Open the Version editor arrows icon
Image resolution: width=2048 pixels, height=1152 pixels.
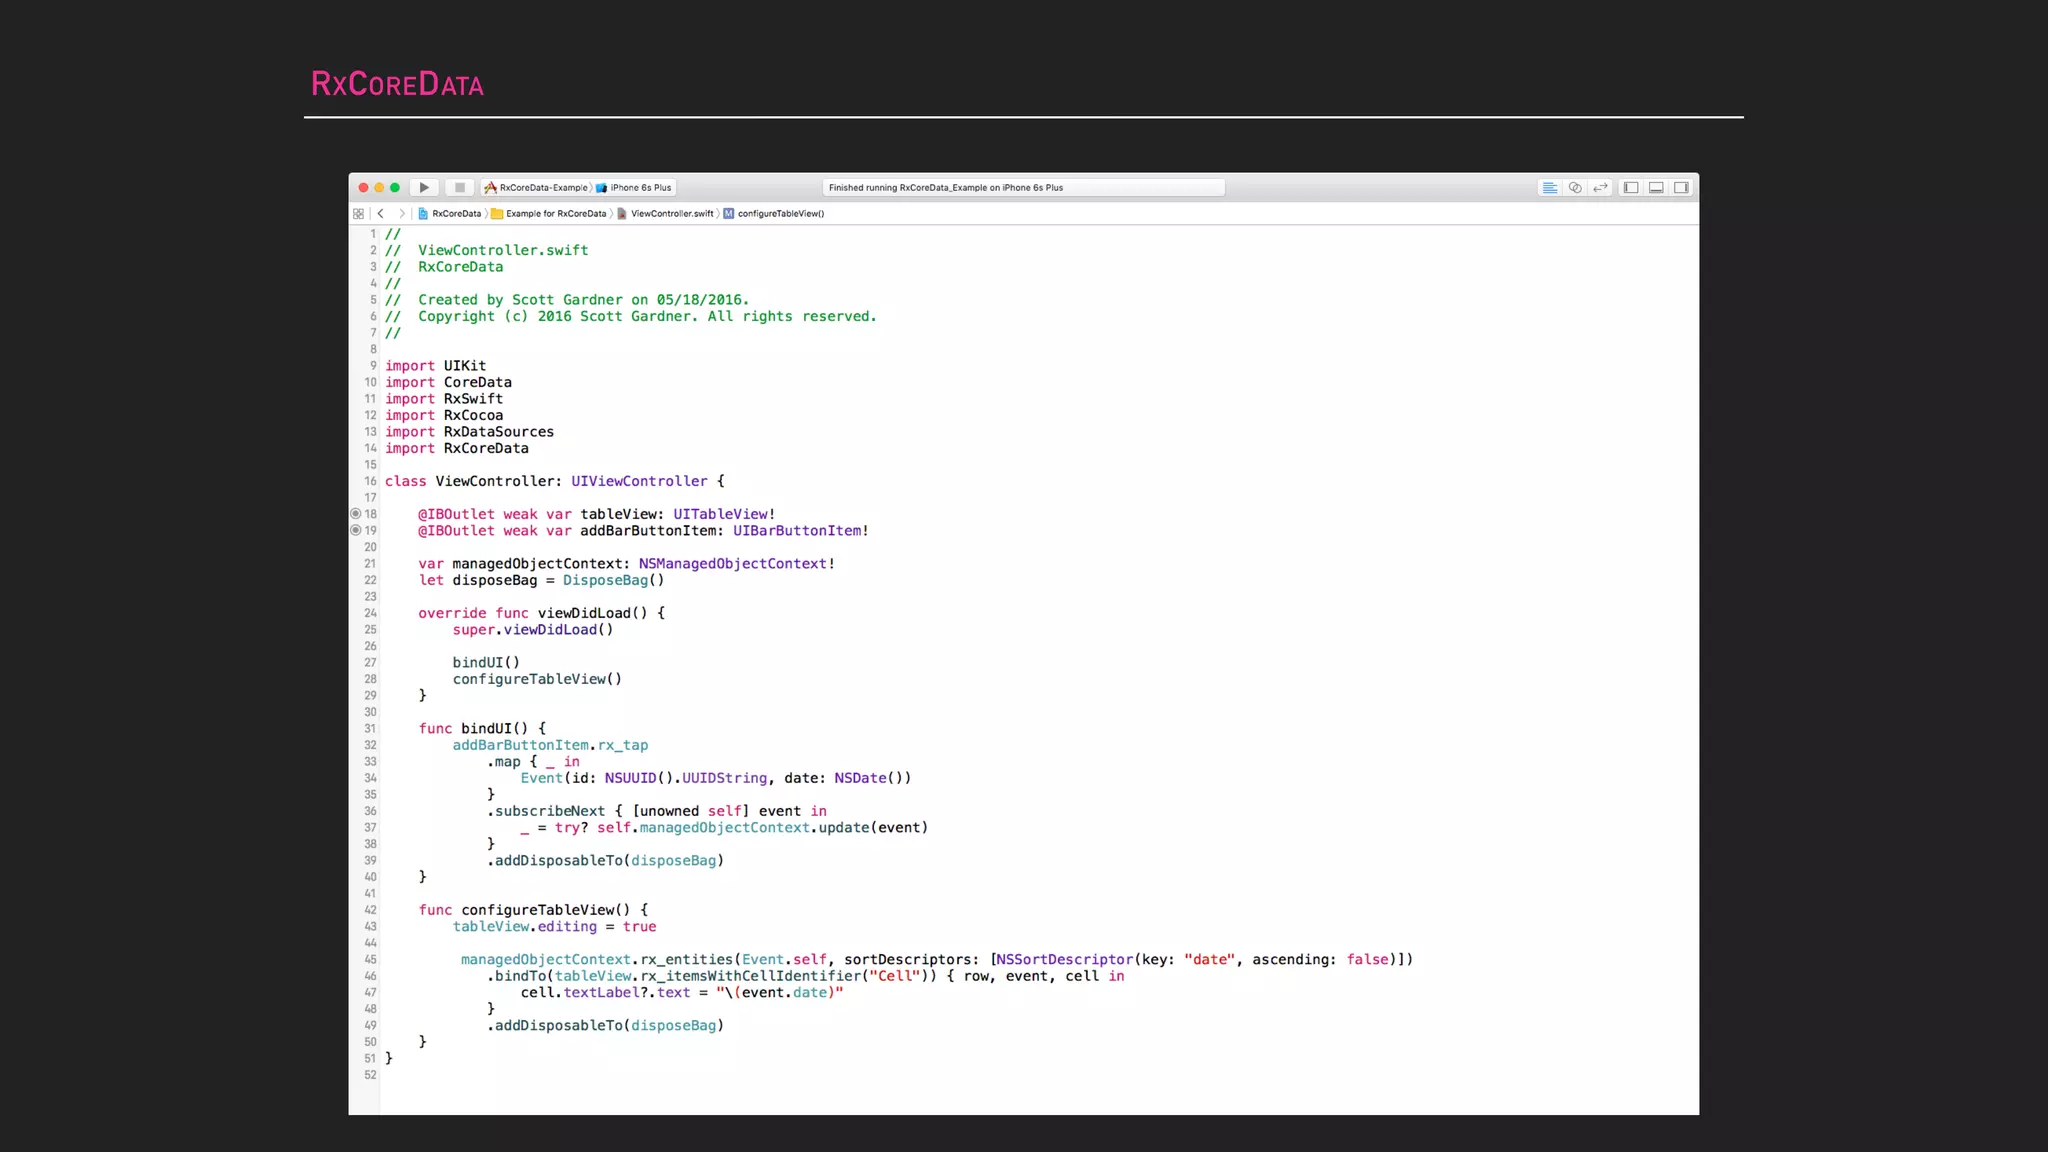pos(1600,188)
